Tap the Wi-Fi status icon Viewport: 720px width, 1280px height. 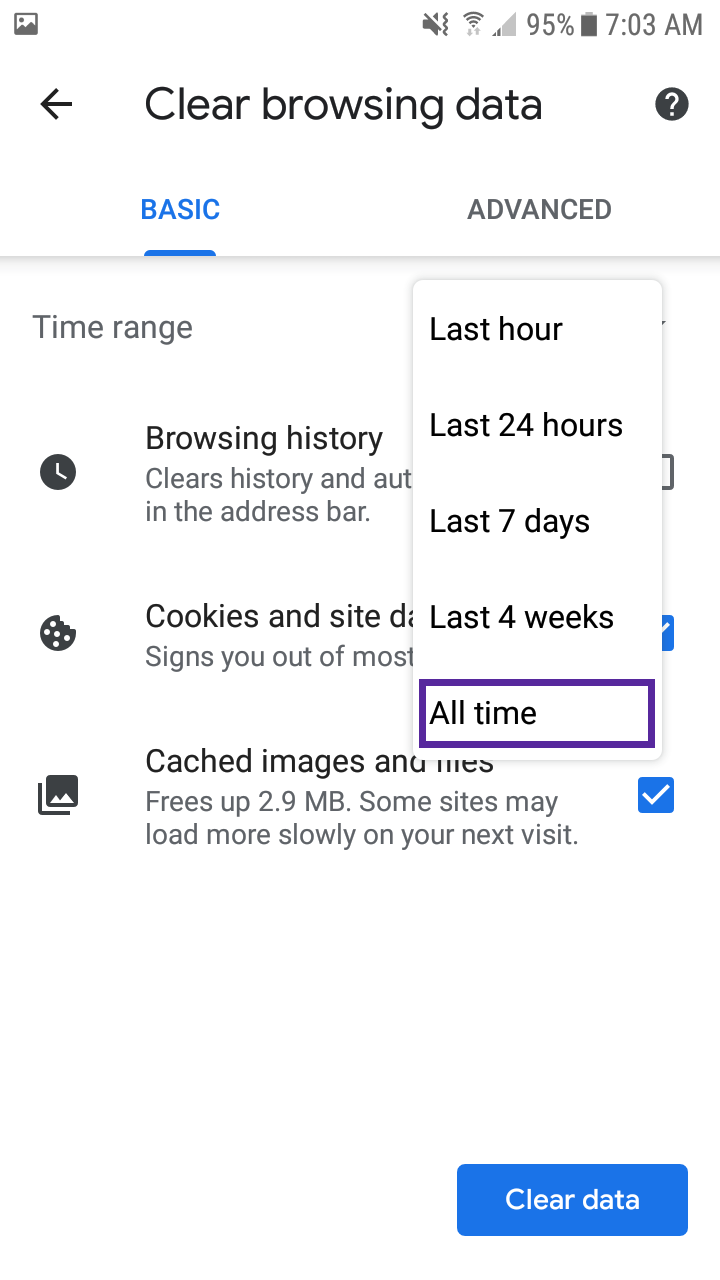tap(473, 24)
